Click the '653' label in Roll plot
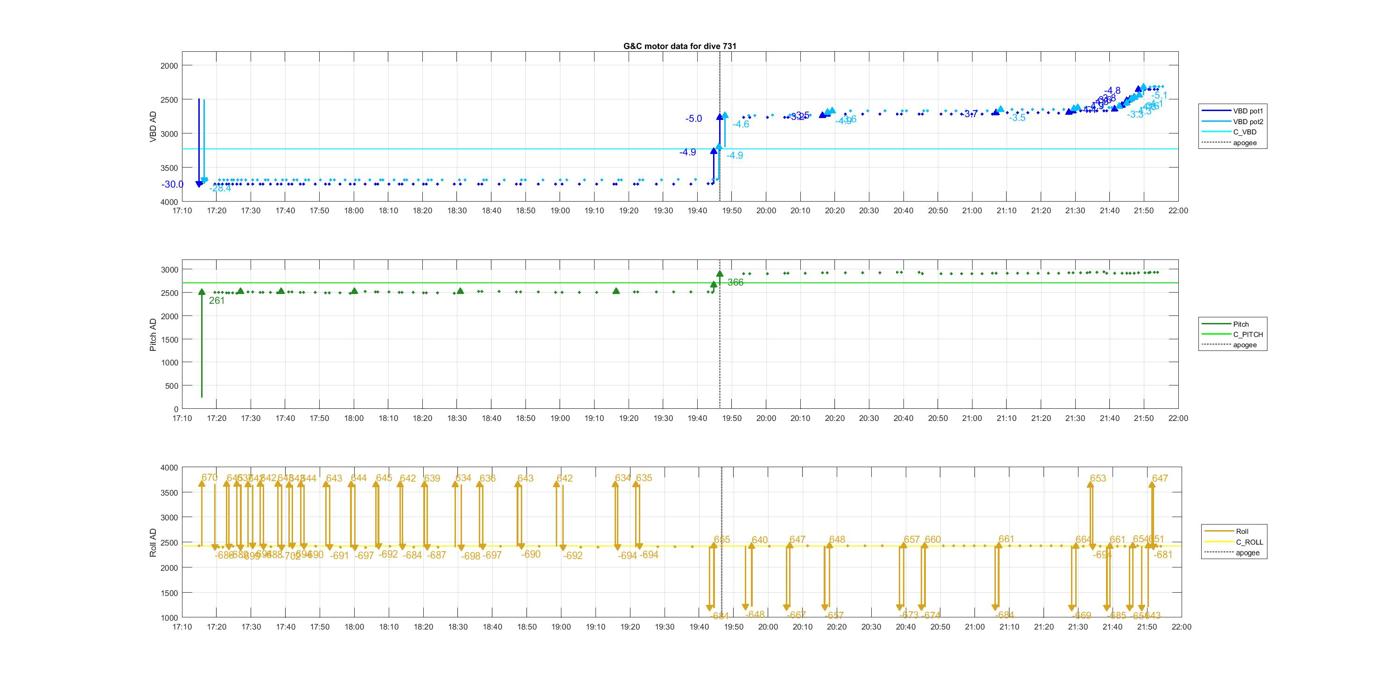The image size is (1400, 693). point(1098,479)
